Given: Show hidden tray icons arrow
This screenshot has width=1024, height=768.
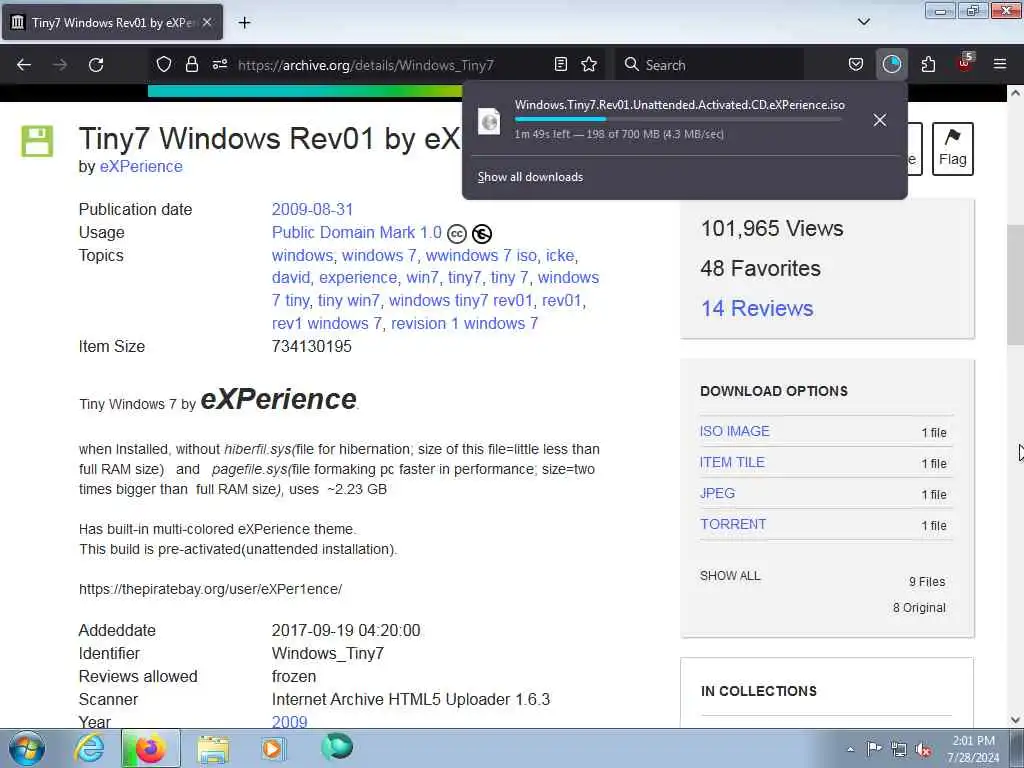Looking at the screenshot, I should 850,749.
